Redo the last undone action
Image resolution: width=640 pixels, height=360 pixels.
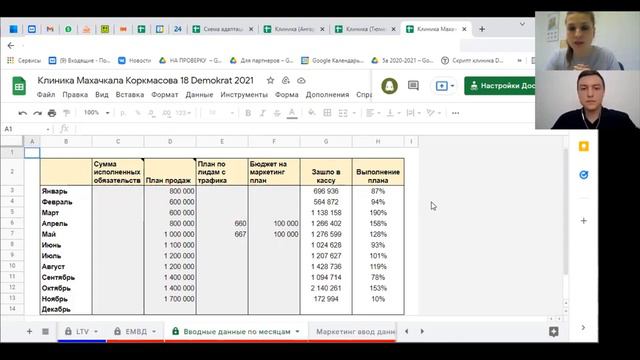(x=37, y=113)
